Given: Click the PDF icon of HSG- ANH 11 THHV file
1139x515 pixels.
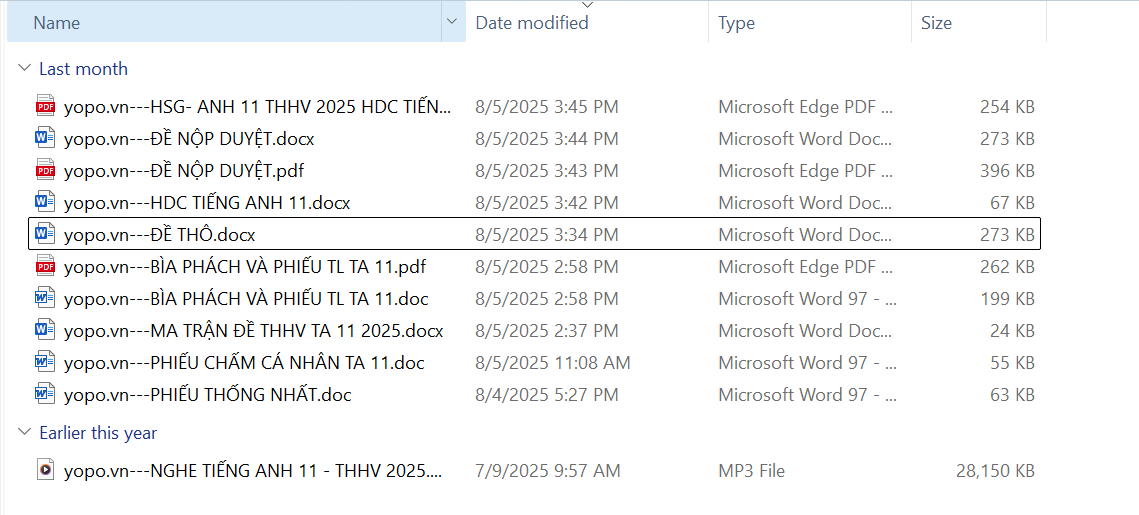Looking at the screenshot, I should coord(45,106).
